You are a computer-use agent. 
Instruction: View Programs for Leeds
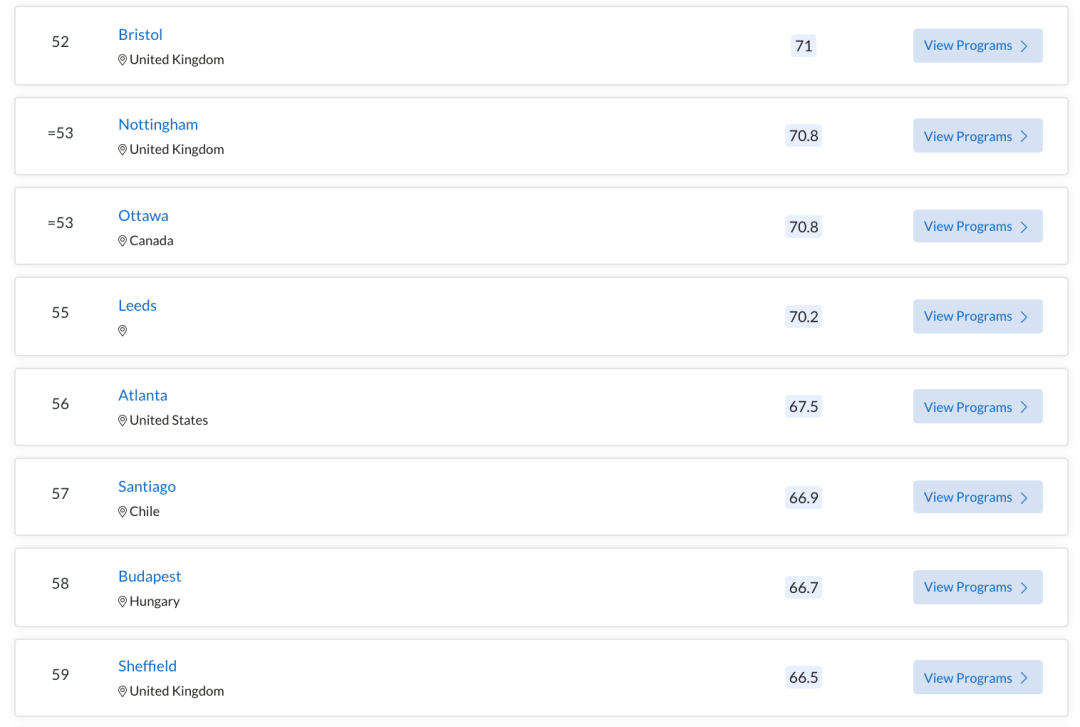(x=977, y=317)
